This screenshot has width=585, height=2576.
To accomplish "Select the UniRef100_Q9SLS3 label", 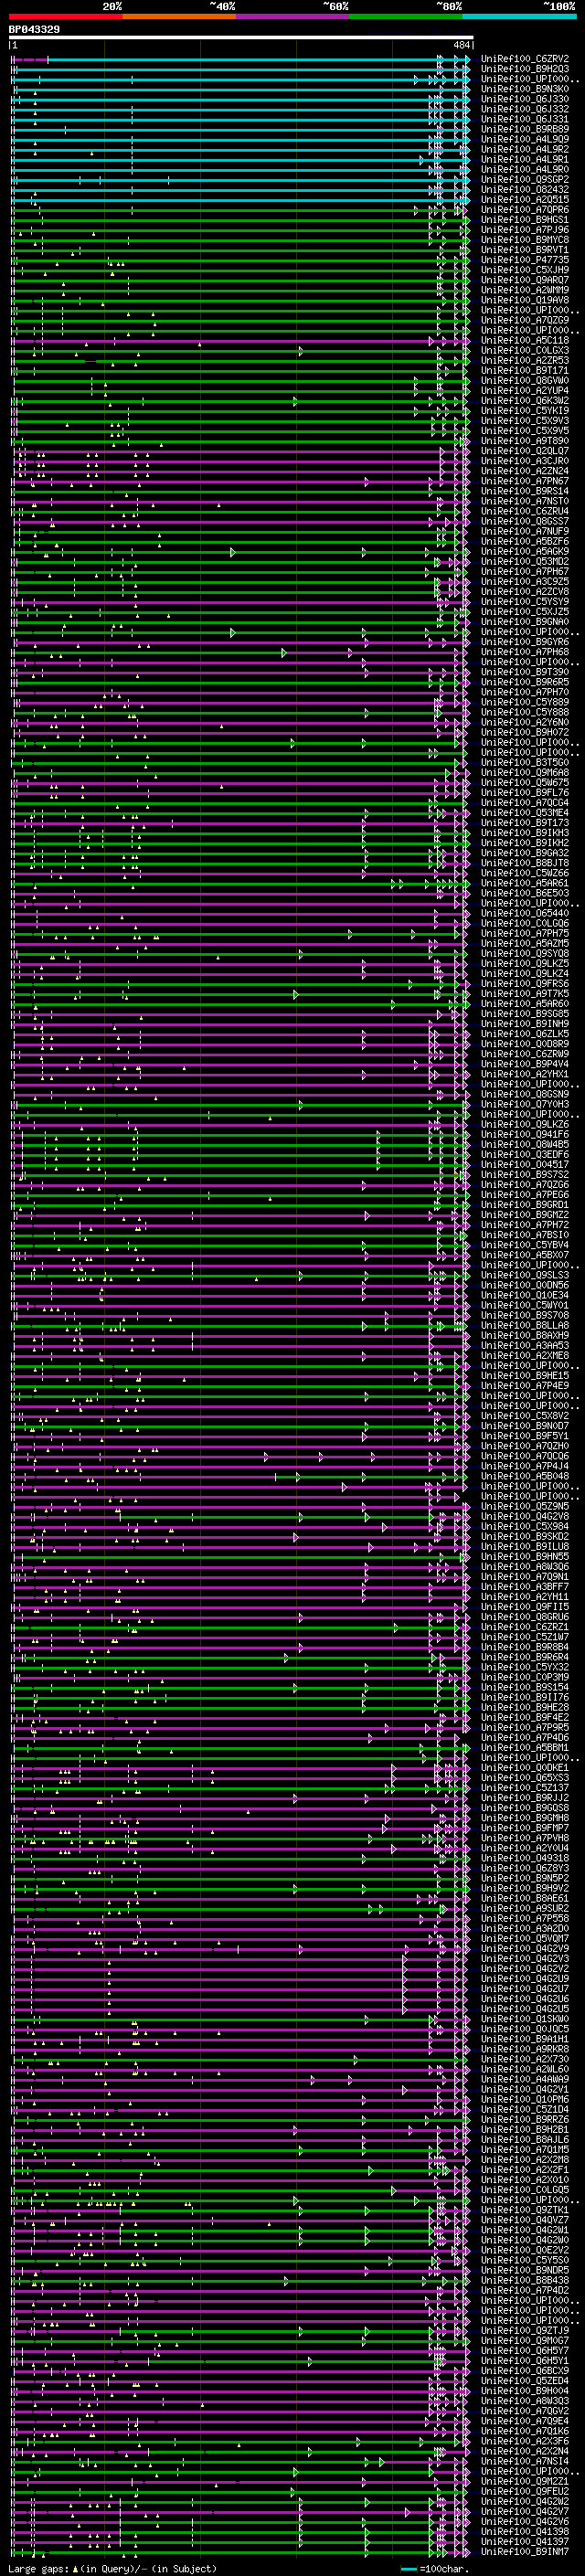I will [x=525, y=1275].
